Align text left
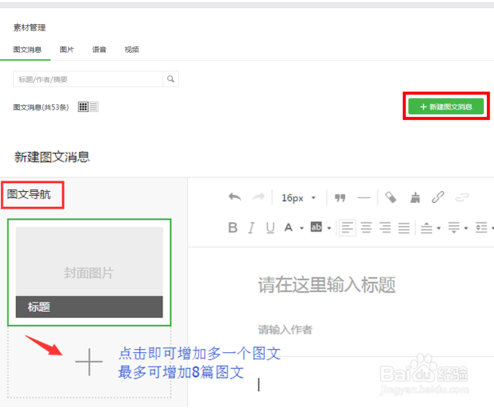Screen dimensions: 494x408 pos(347,228)
